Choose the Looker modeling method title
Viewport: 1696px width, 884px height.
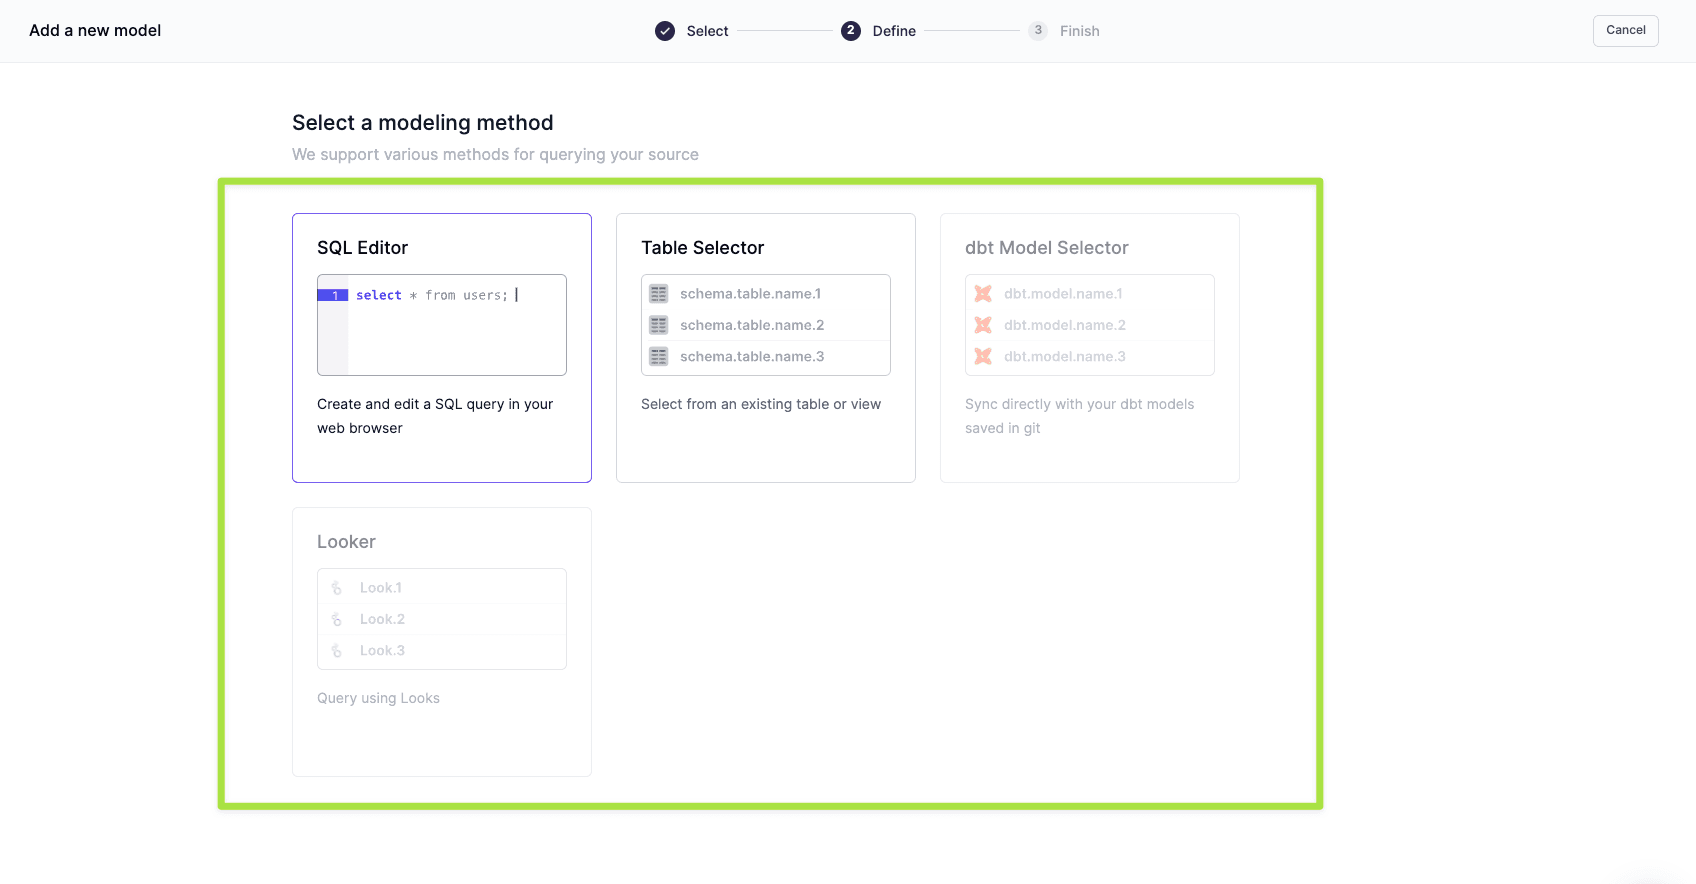pyautogui.click(x=346, y=542)
